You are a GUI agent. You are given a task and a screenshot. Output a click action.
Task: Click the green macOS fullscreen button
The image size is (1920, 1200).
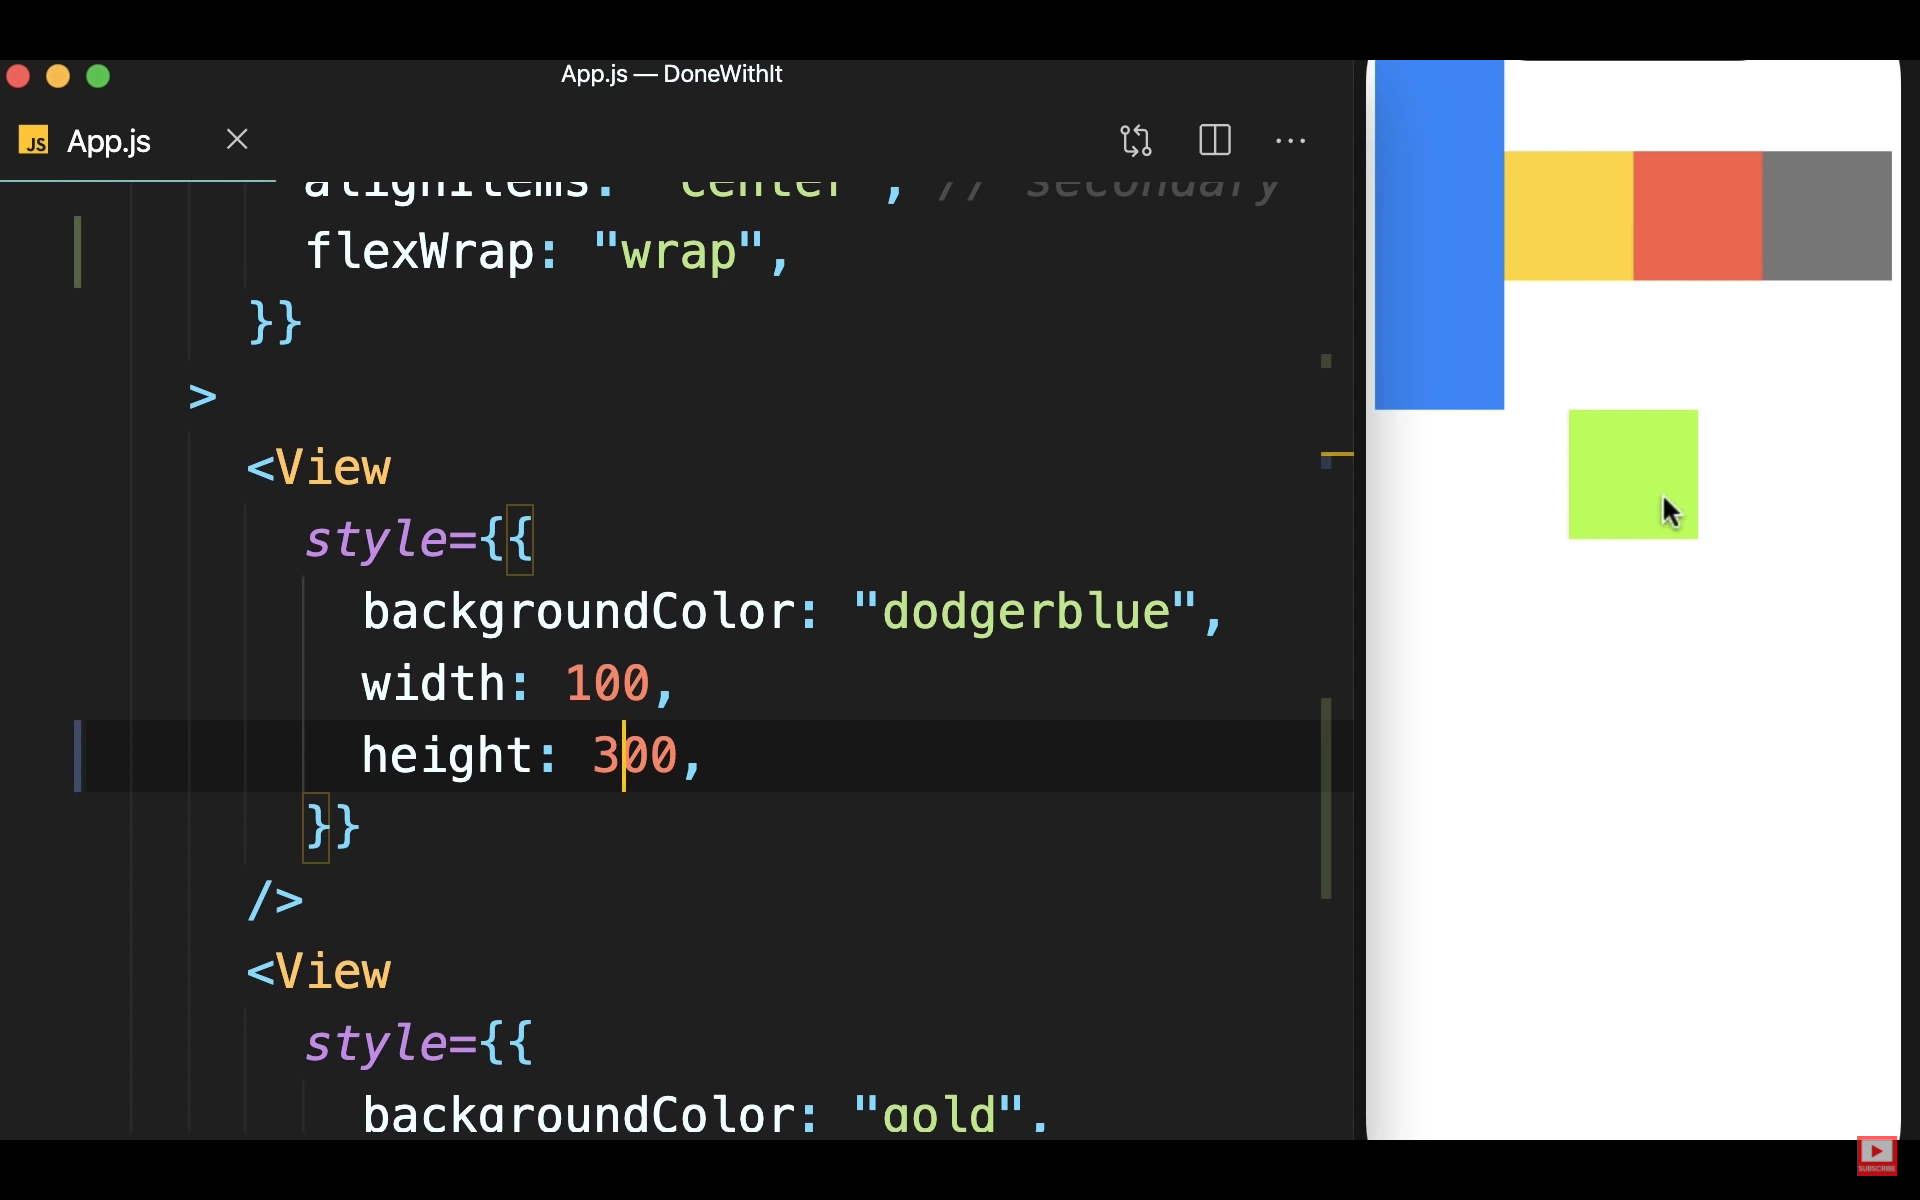(x=98, y=76)
